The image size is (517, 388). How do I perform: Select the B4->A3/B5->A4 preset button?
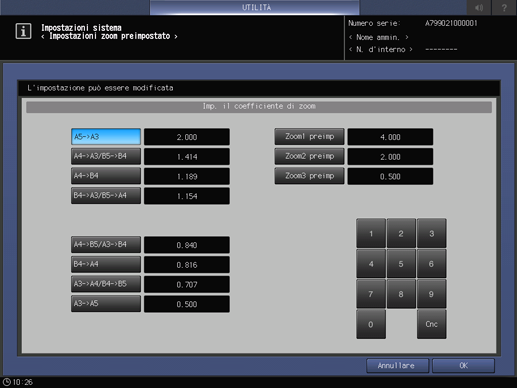tap(106, 196)
